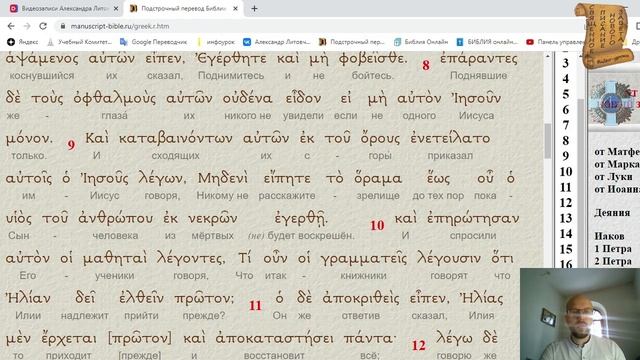Open the Google Переводчик bookmark

(x=153, y=42)
